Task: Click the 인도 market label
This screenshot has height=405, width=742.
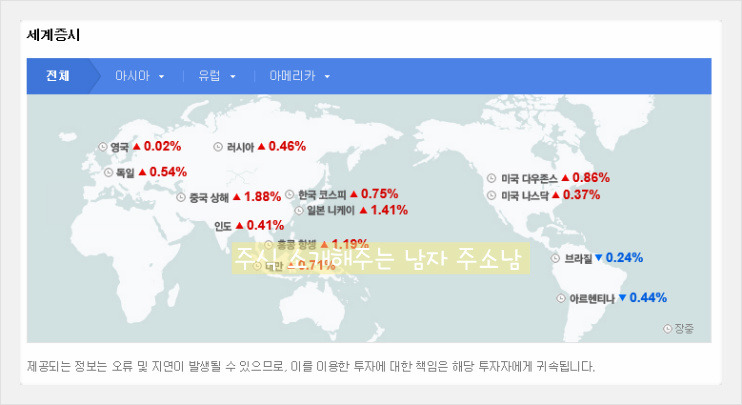Action: click(x=223, y=226)
